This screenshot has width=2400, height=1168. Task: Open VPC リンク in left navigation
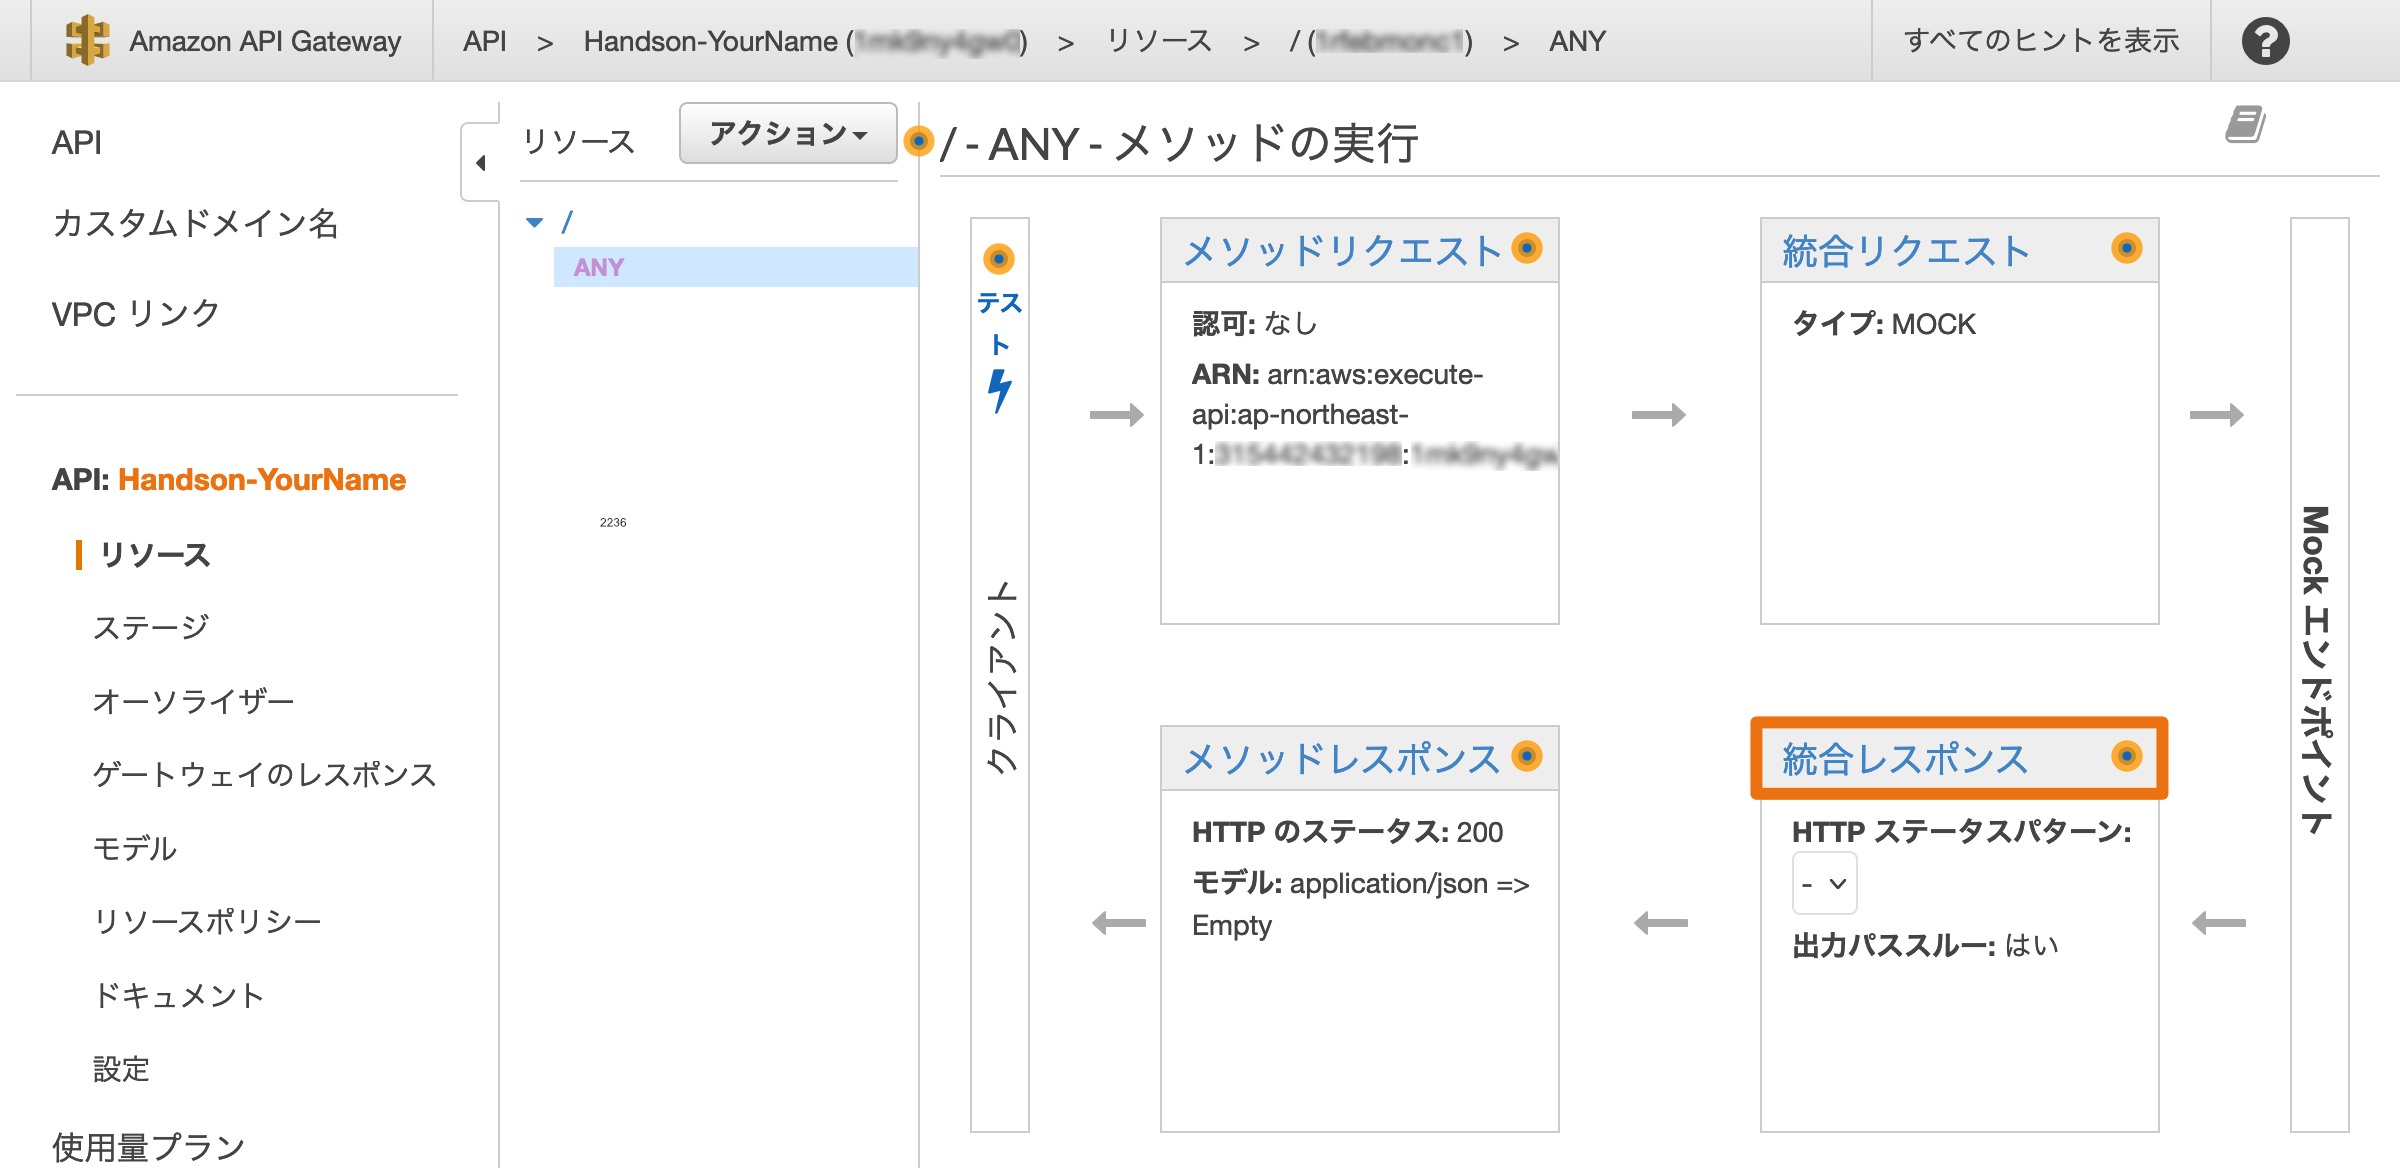coord(135,314)
